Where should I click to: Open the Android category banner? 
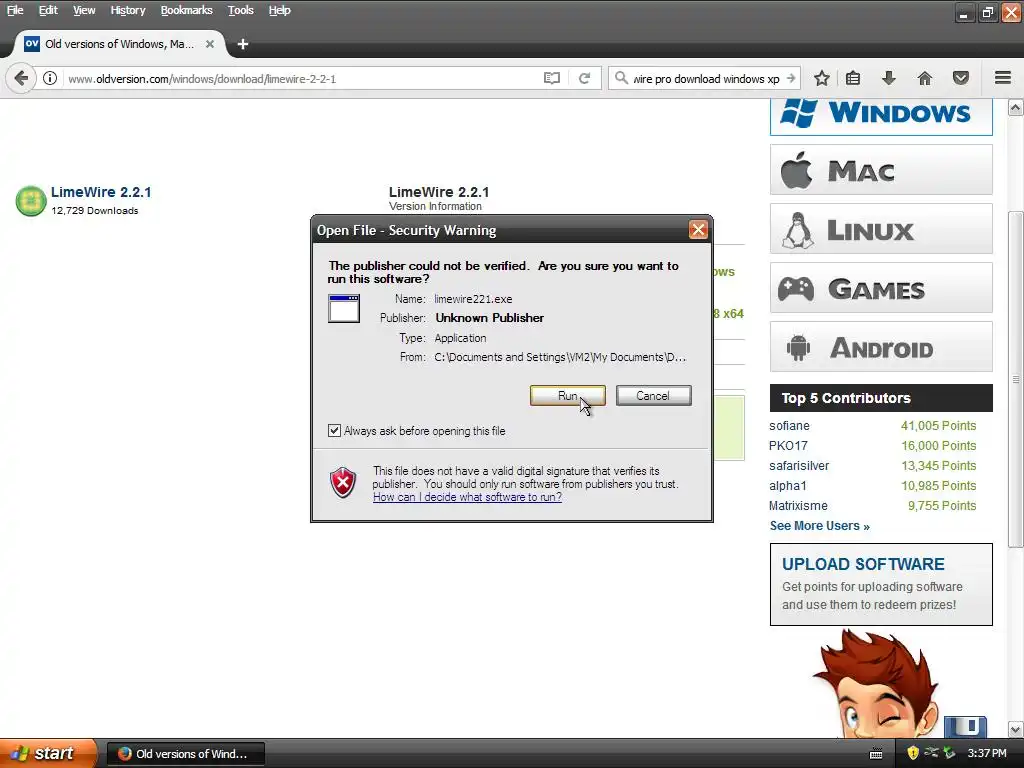point(881,346)
